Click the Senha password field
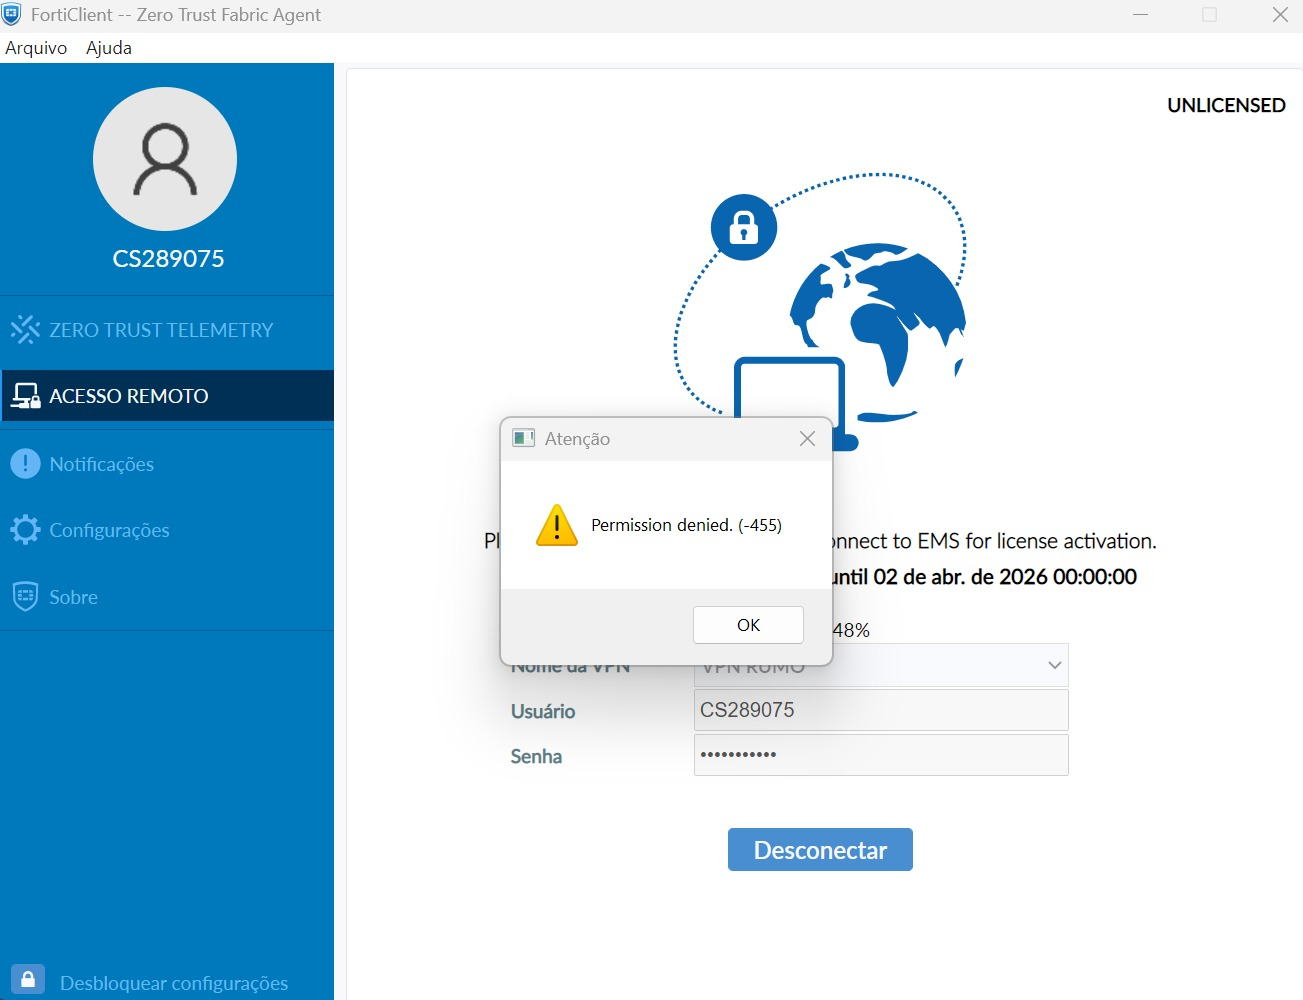Viewport: 1303px width, 1000px height. [x=881, y=755]
